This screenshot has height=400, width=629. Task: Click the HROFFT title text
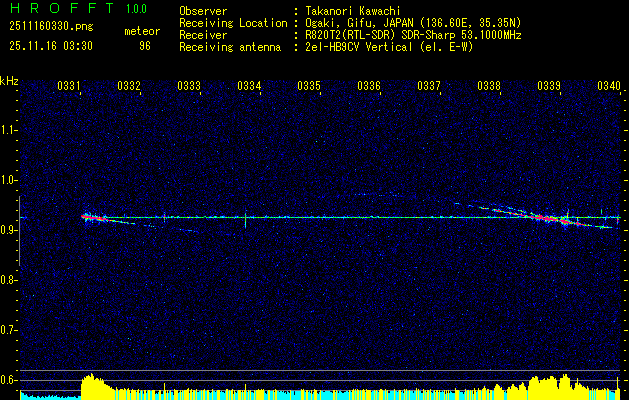point(63,9)
